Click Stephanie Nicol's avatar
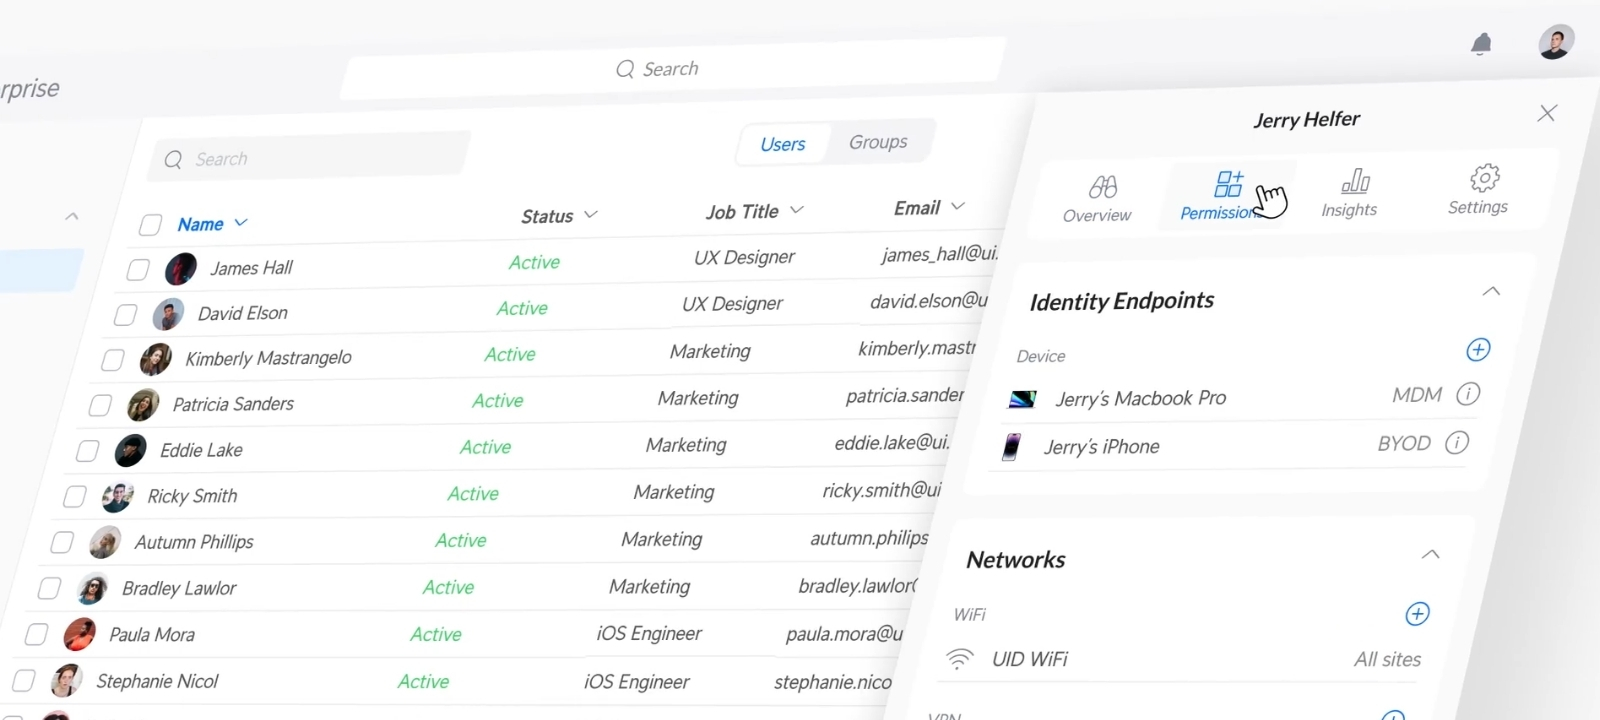This screenshot has width=1600, height=720. (x=66, y=681)
